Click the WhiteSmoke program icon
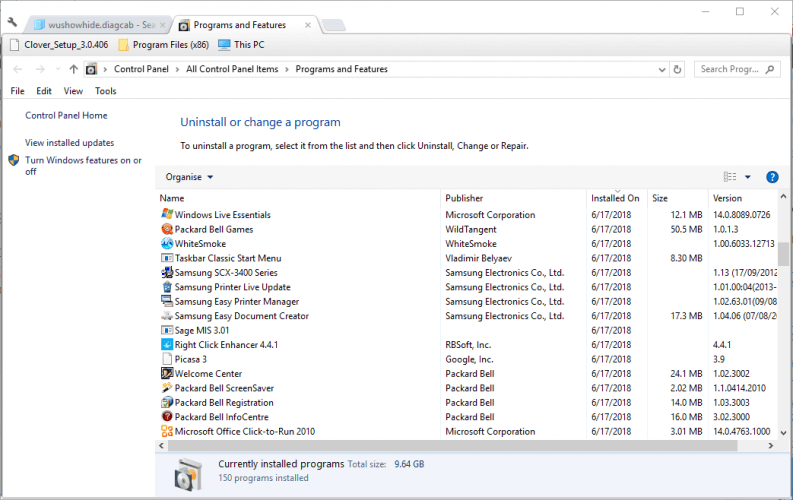 tap(167, 243)
